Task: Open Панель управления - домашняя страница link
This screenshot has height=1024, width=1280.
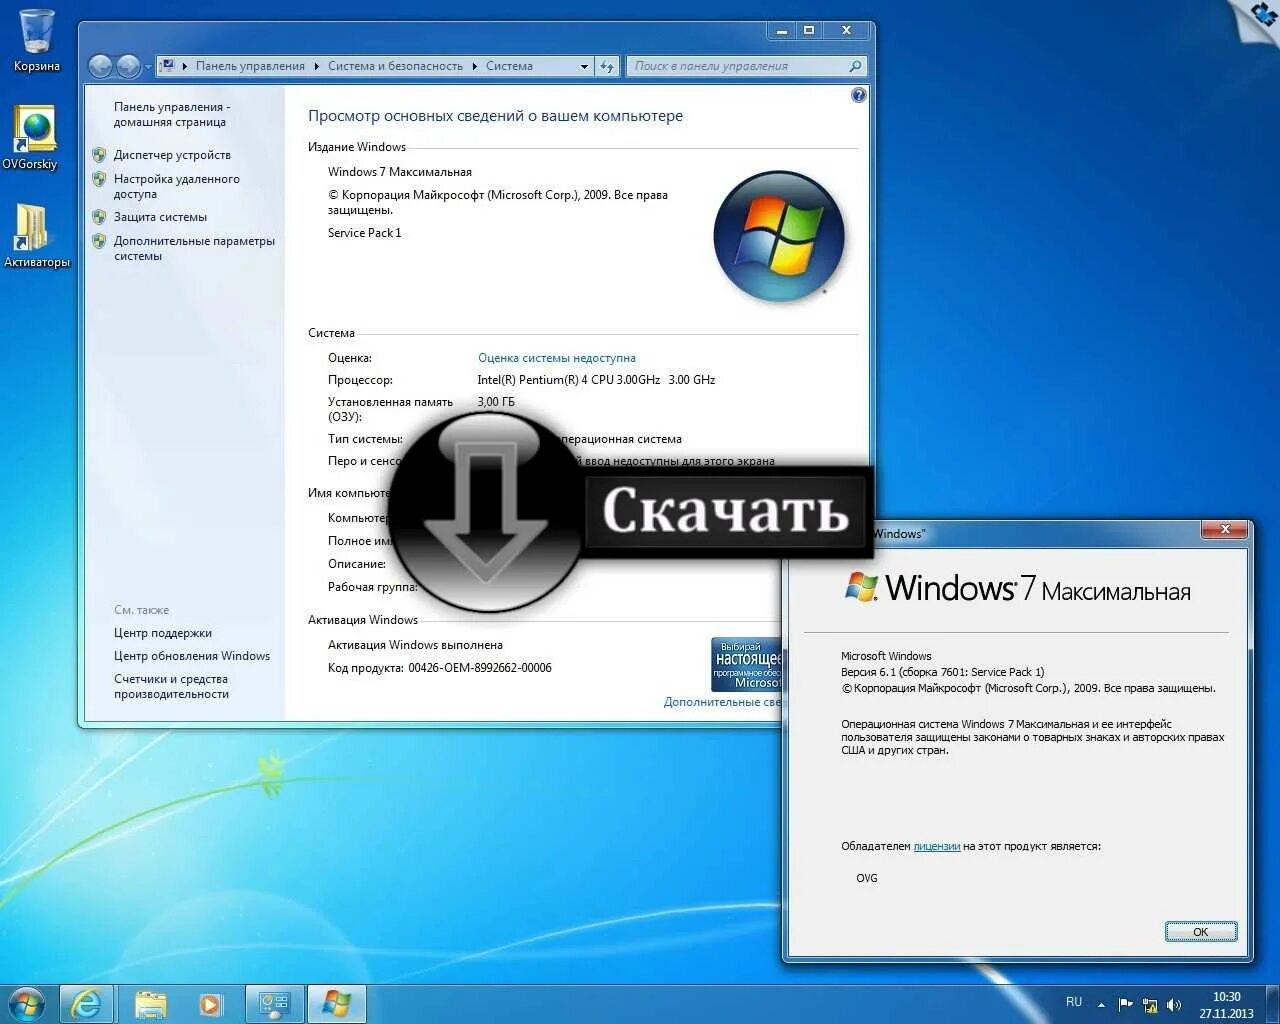Action: [172, 114]
